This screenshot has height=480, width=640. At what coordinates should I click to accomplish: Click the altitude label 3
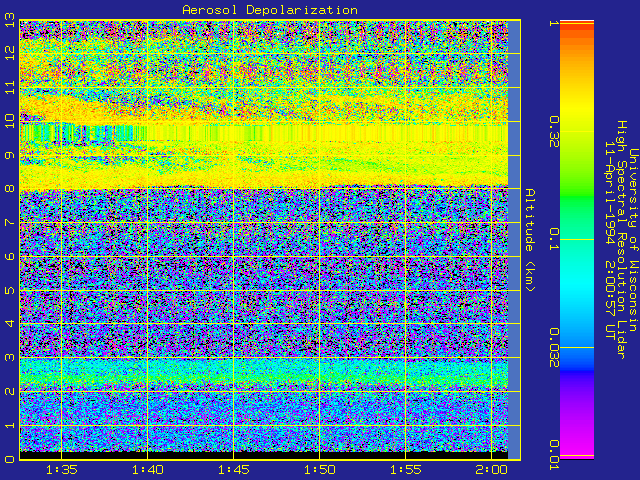coord(10,358)
